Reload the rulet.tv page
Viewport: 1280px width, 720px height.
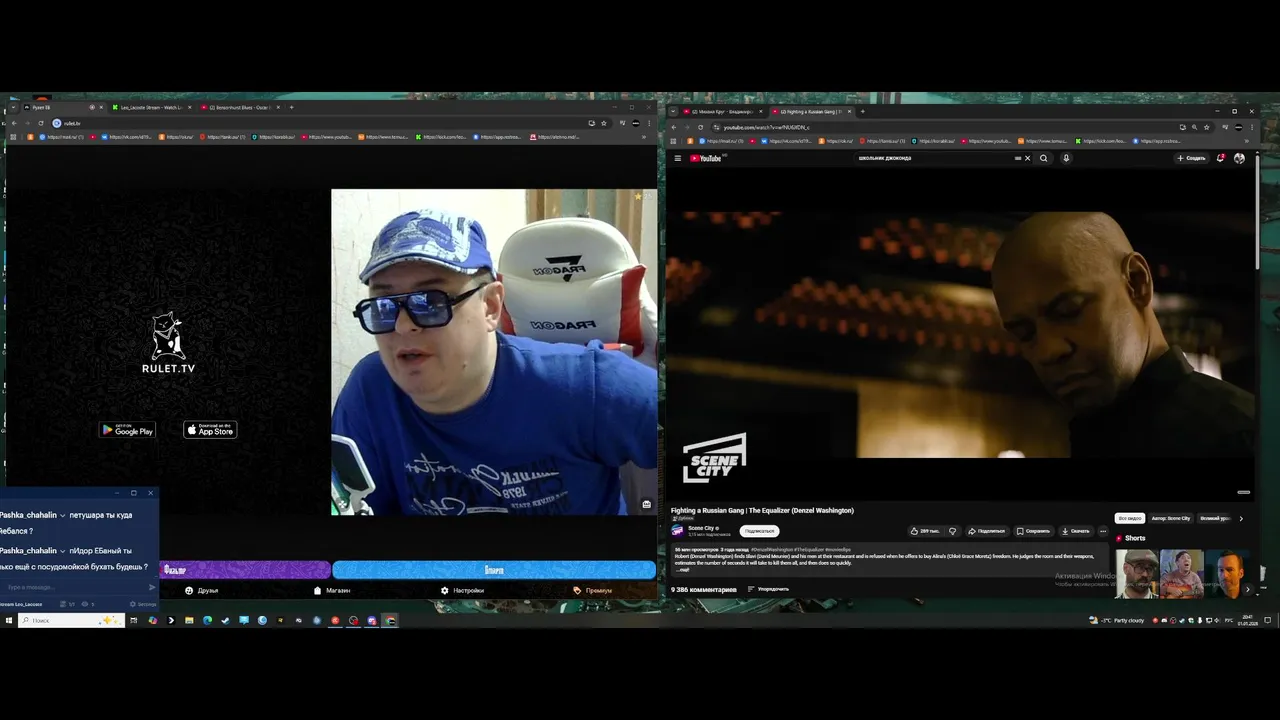[41, 123]
